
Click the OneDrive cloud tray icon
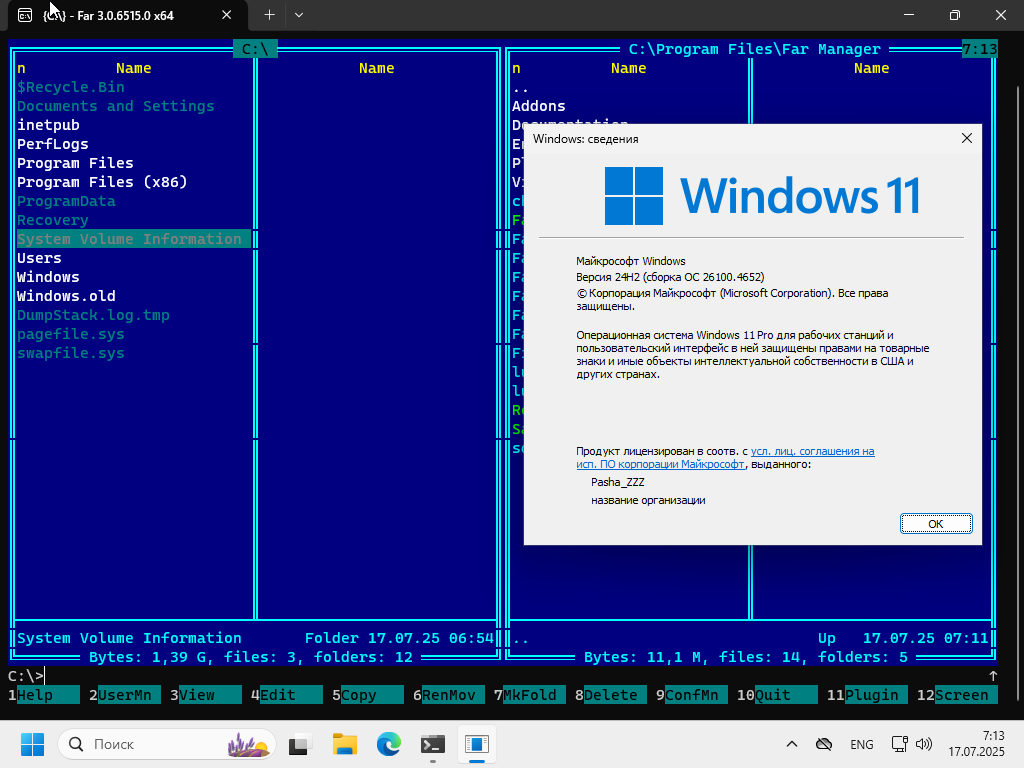(824, 745)
